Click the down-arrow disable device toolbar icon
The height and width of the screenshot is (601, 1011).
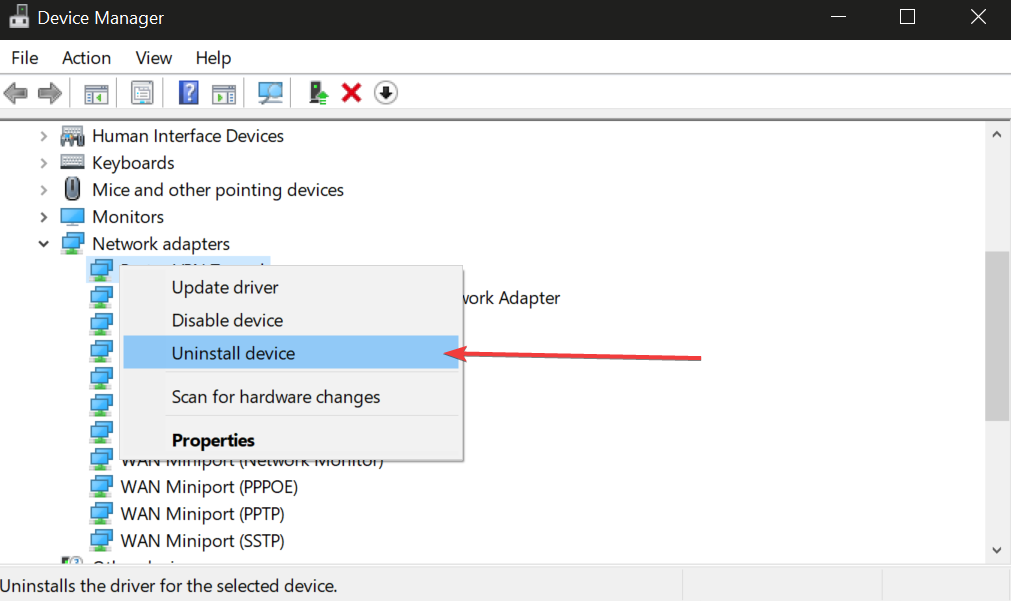[386, 93]
